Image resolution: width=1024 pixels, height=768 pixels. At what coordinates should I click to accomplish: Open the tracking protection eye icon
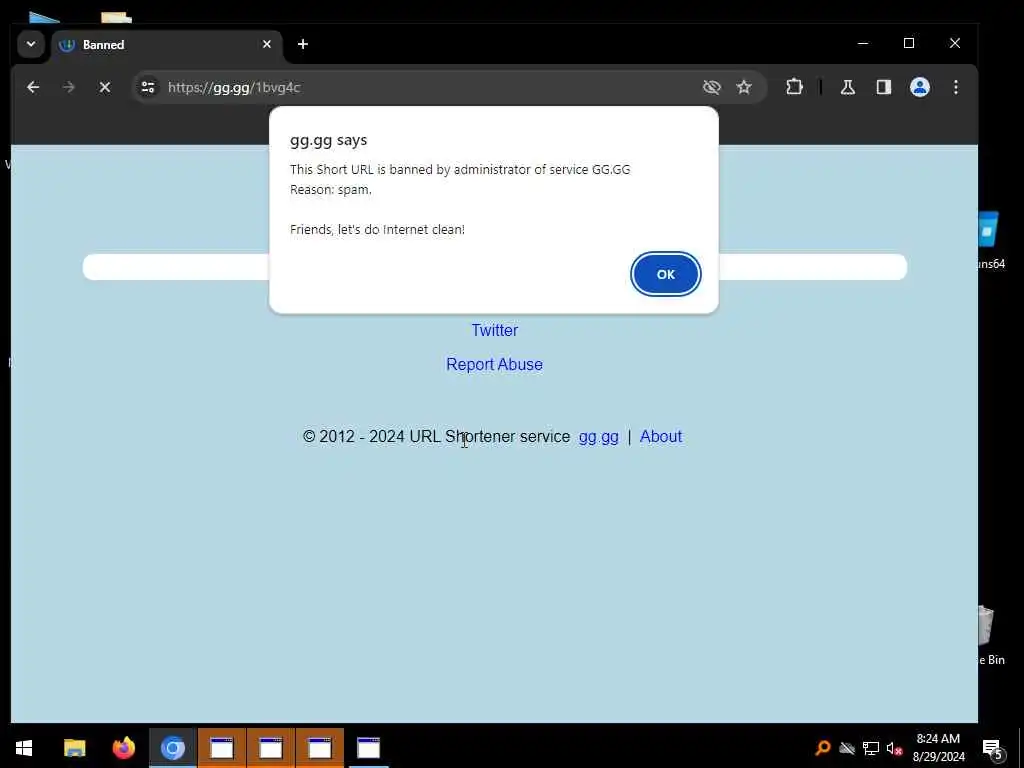tap(711, 88)
